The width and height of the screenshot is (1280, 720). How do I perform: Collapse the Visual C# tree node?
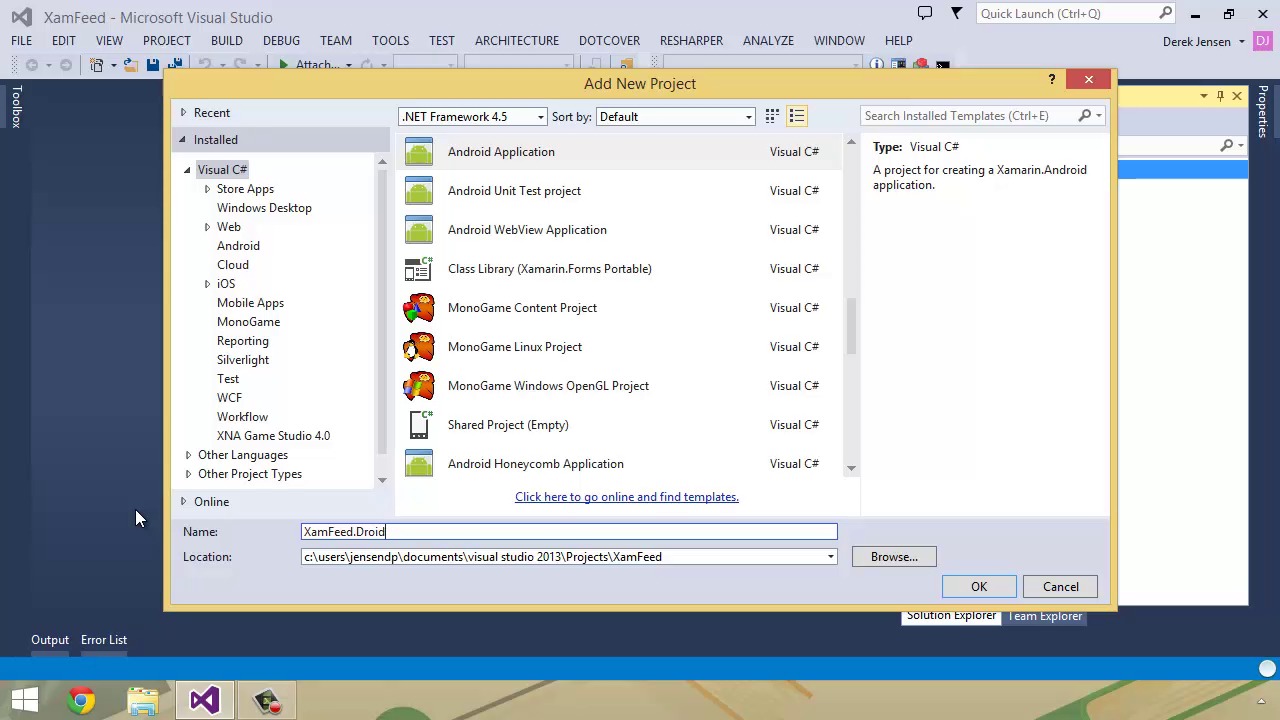187,170
